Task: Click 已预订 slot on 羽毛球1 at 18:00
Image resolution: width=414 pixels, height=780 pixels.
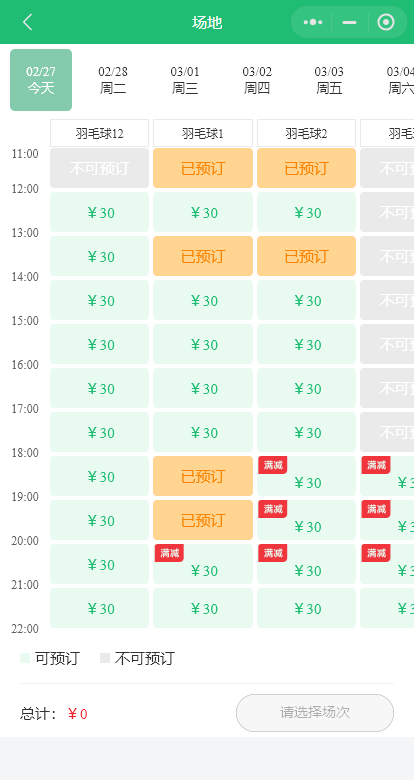Action: coord(203,476)
